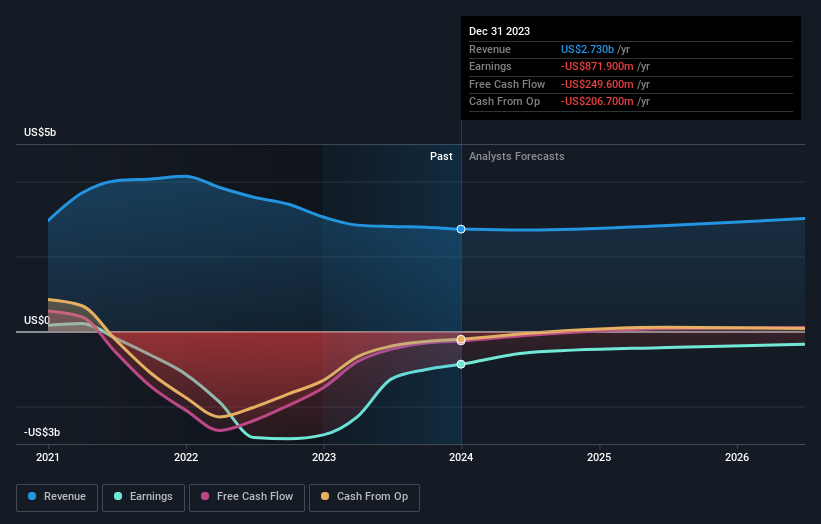Click the -US$871.900m earnings value
This screenshot has width=821, height=524.
pos(597,66)
